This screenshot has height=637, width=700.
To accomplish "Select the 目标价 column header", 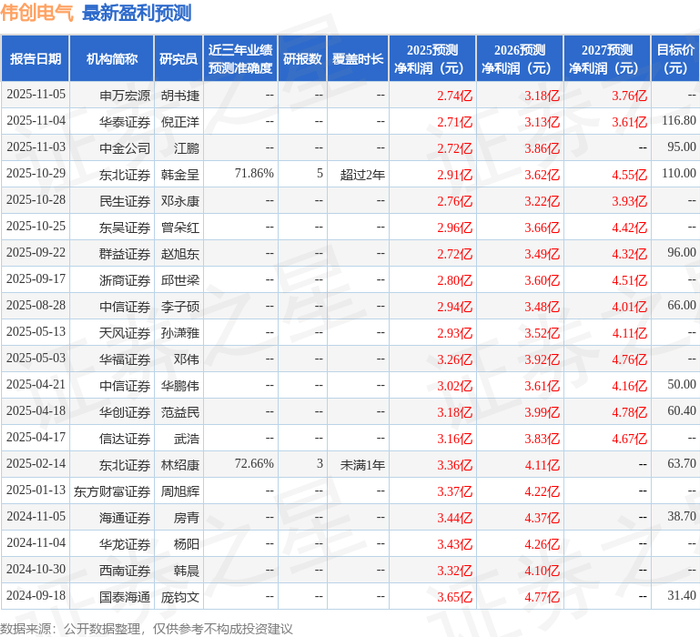I will (x=675, y=58).
